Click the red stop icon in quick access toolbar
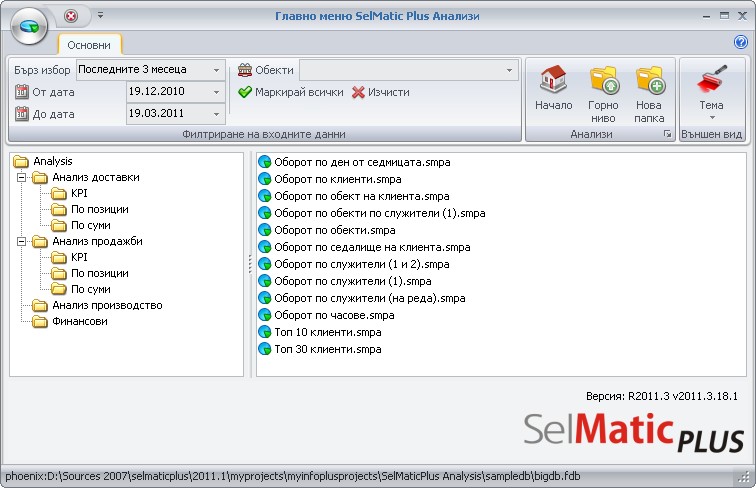The image size is (756, 488). coord(71,16)
